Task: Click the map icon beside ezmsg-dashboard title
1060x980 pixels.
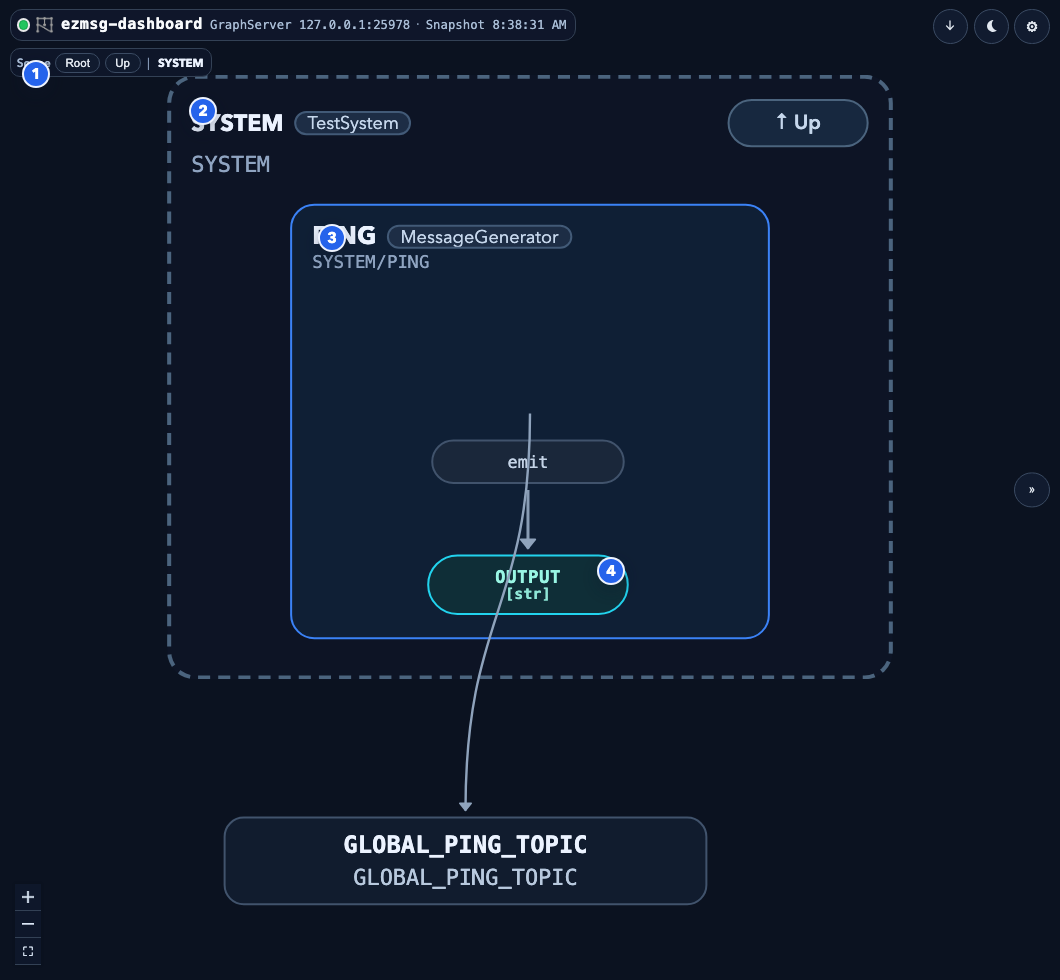Action: [45, 25]
